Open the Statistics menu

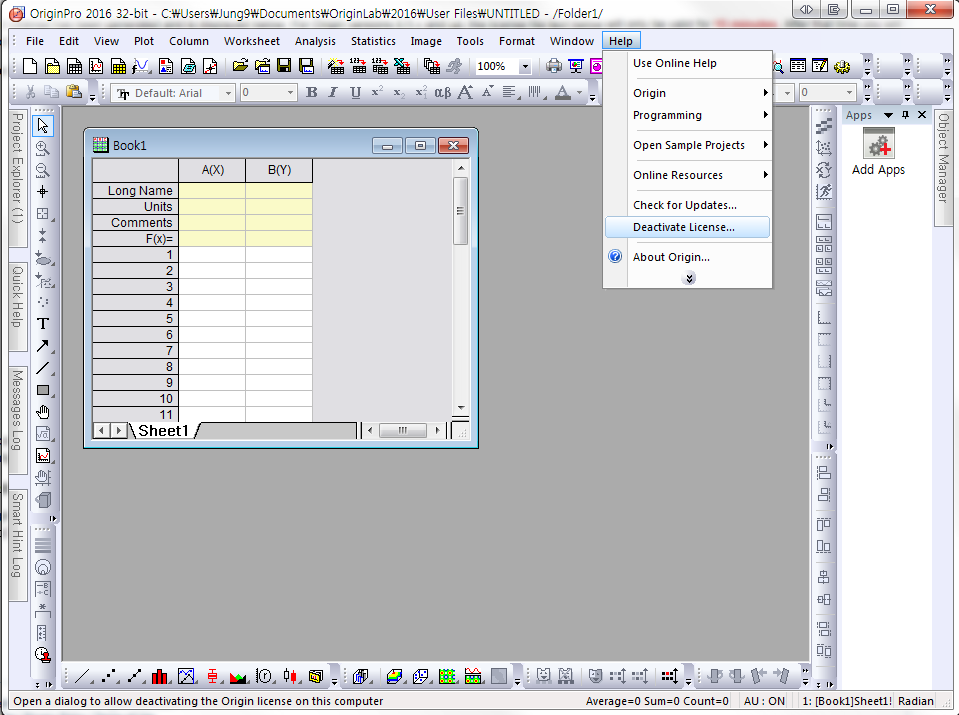pos(373,41)
